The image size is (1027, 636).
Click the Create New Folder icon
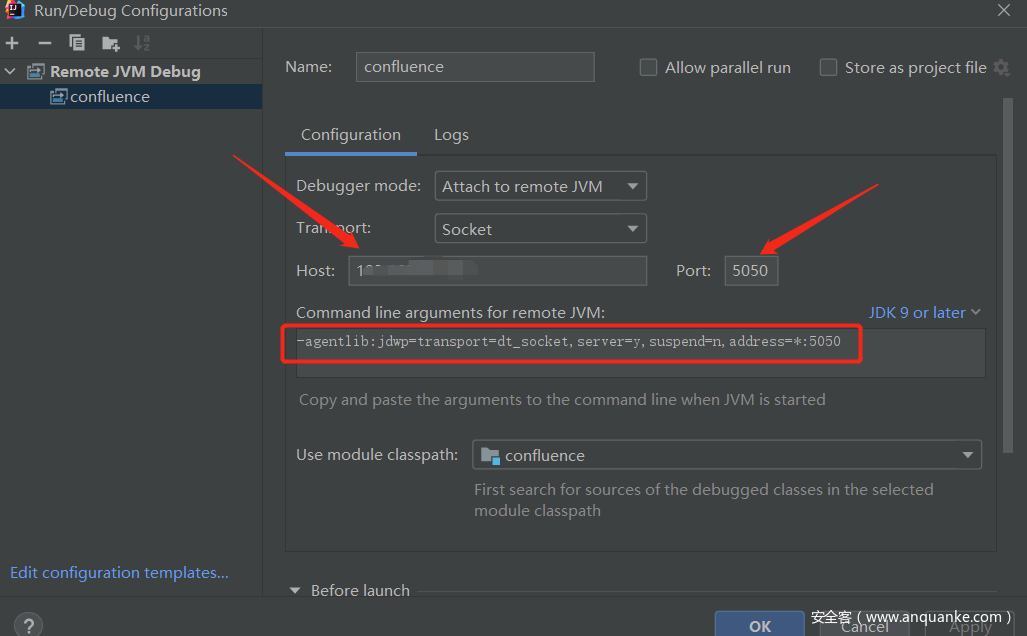(x=110, y=43)
